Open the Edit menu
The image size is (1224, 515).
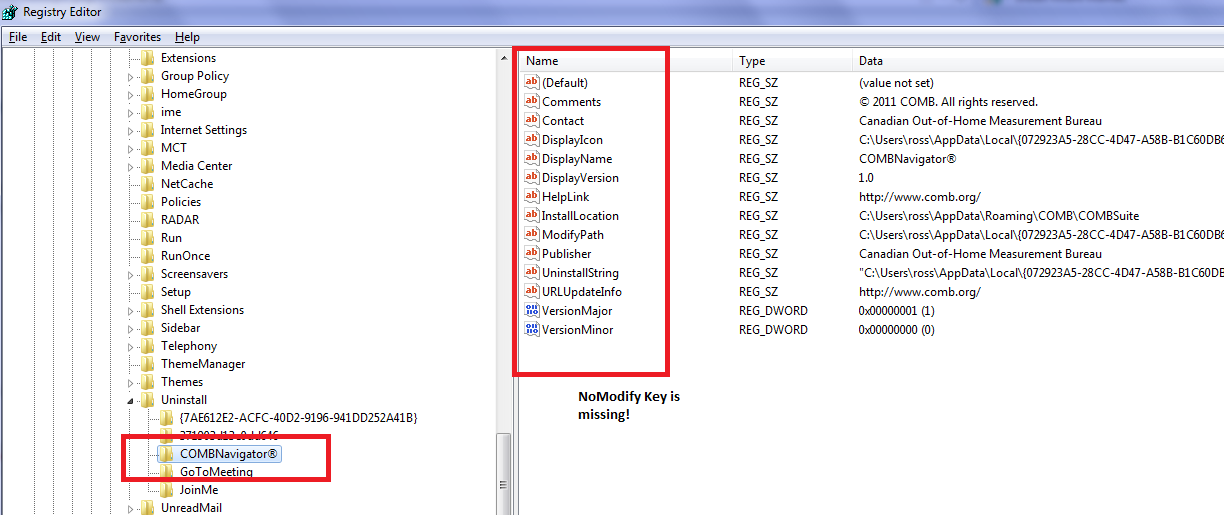tap(51, 37)
